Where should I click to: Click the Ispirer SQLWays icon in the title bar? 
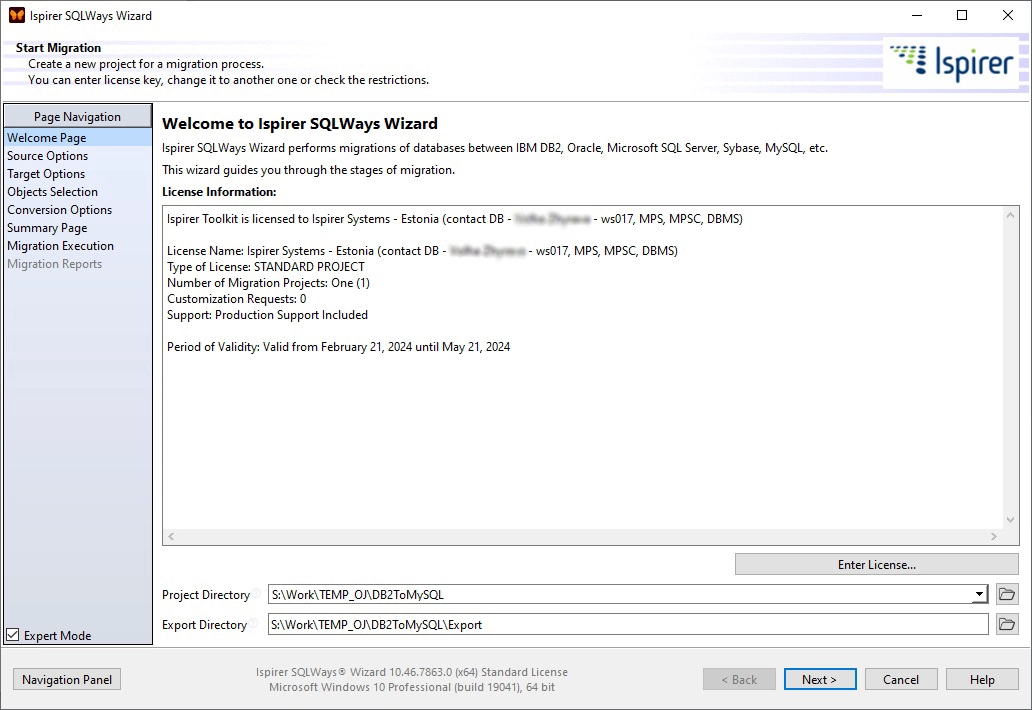pos(16,15)
